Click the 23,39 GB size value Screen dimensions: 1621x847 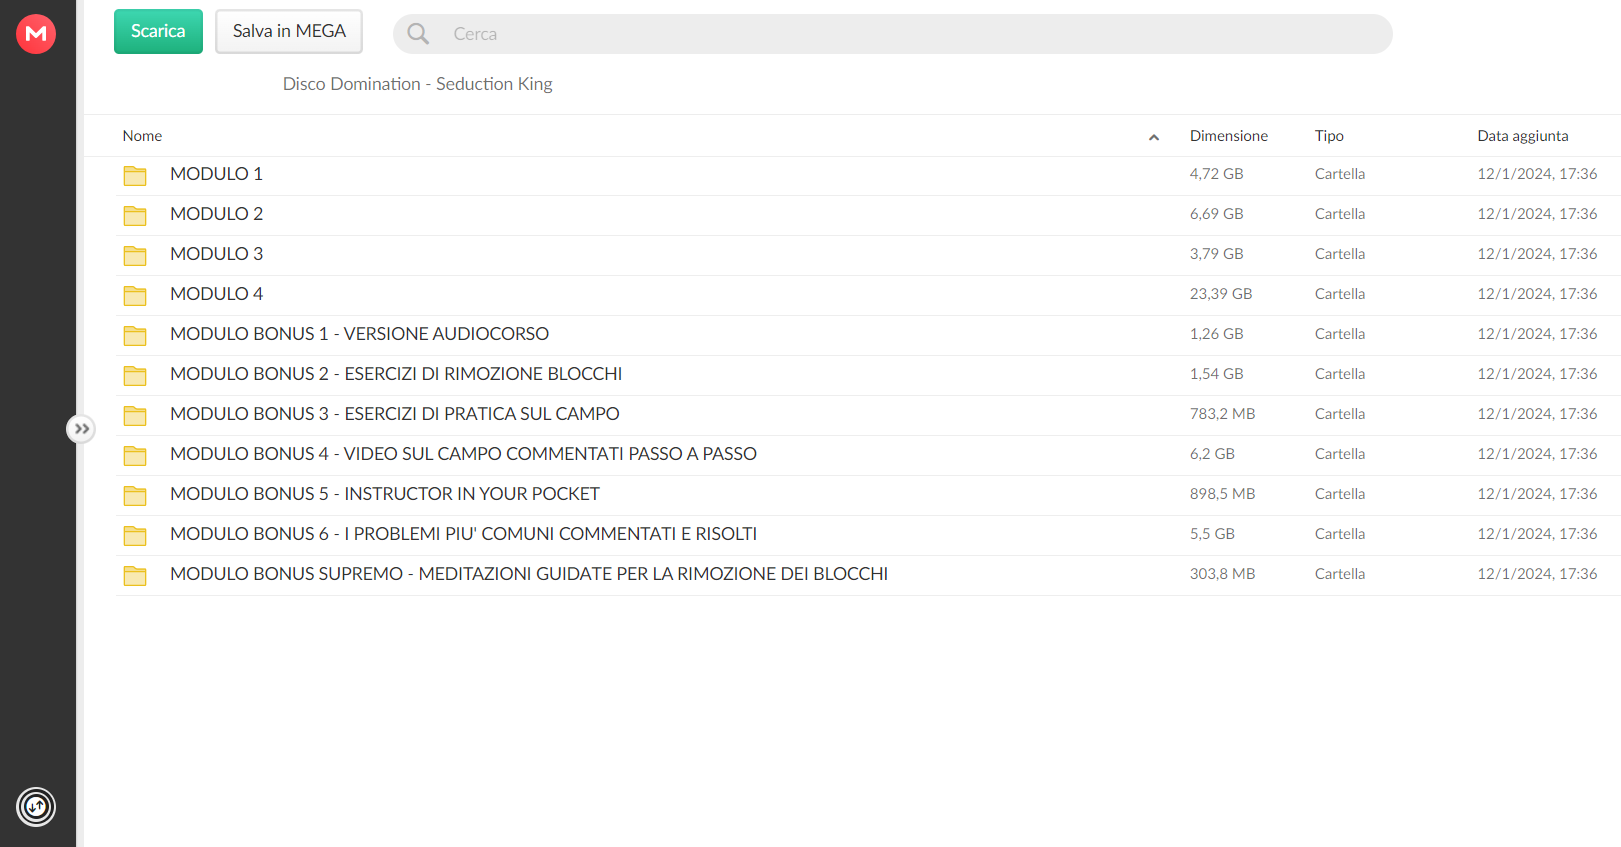click(x=1221, y=294)
